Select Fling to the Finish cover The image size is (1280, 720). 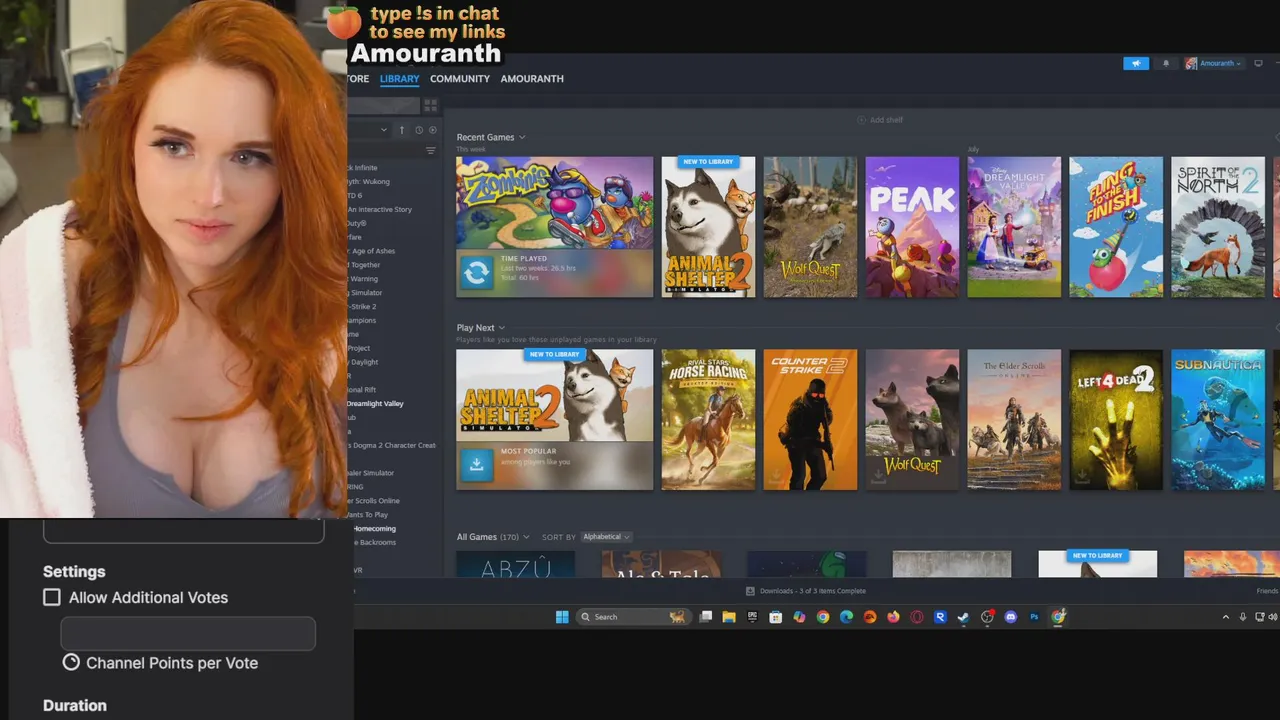pos(1116,227)
